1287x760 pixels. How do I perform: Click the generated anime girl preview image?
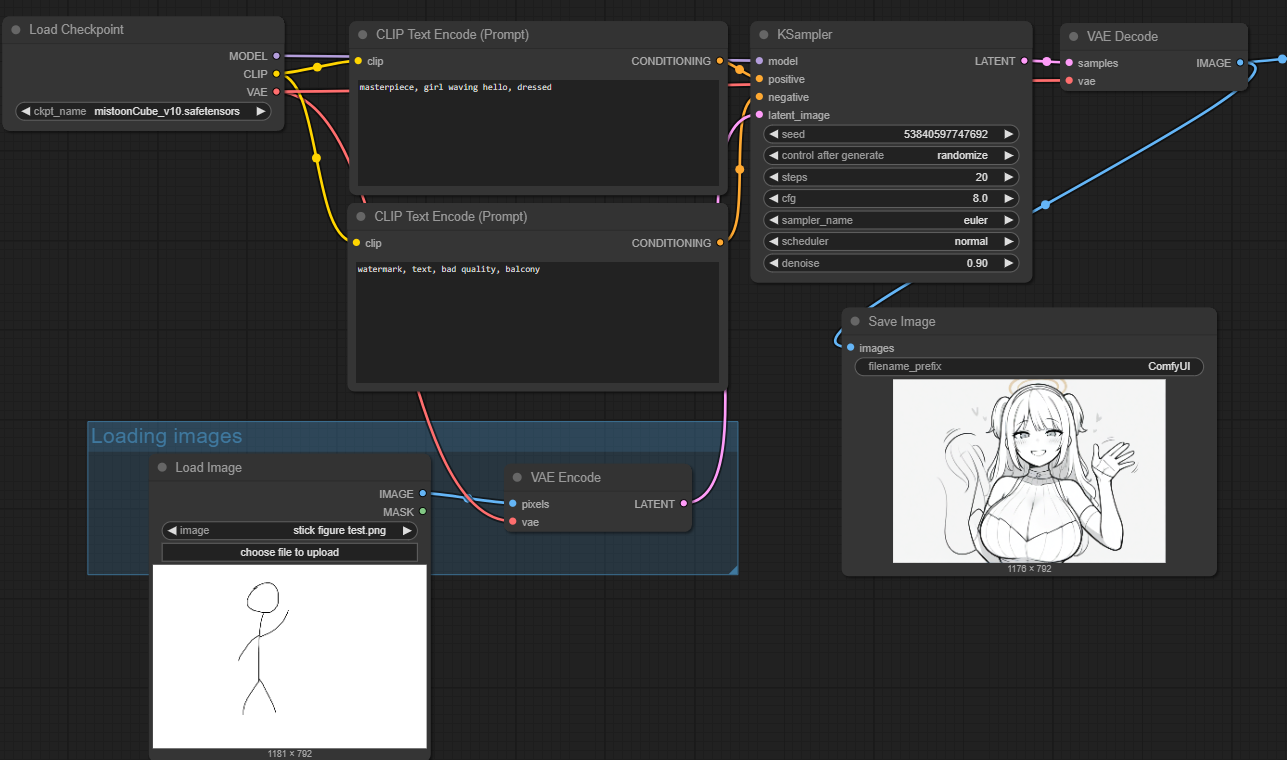1029,471
